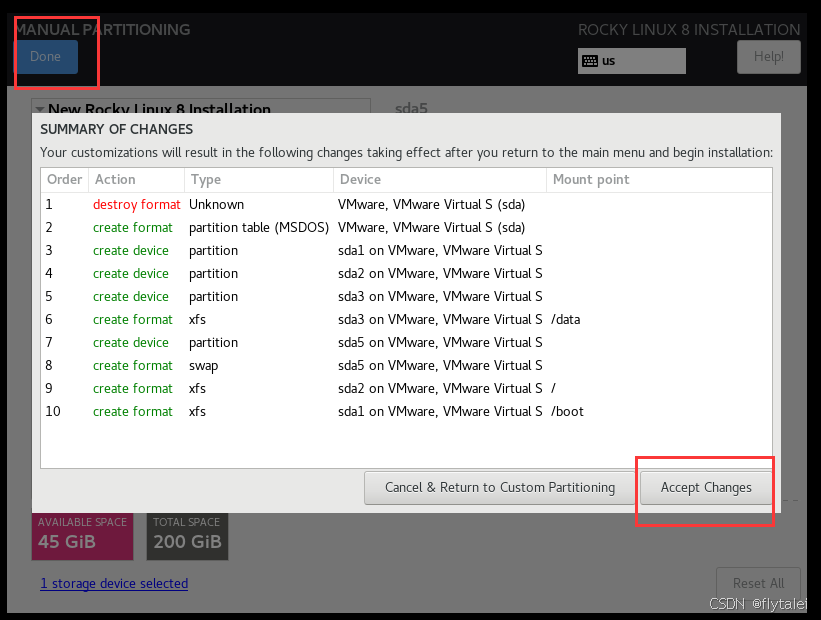Select the /data mount point row
The height and width of the screenshot is (620, 821).
pyautogui.click(x=406, y=319)
